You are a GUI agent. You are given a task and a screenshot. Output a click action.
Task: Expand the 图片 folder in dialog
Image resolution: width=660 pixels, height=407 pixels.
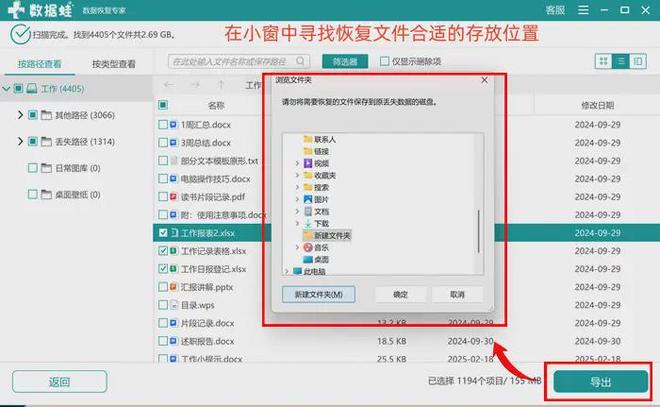click(297, 200)
